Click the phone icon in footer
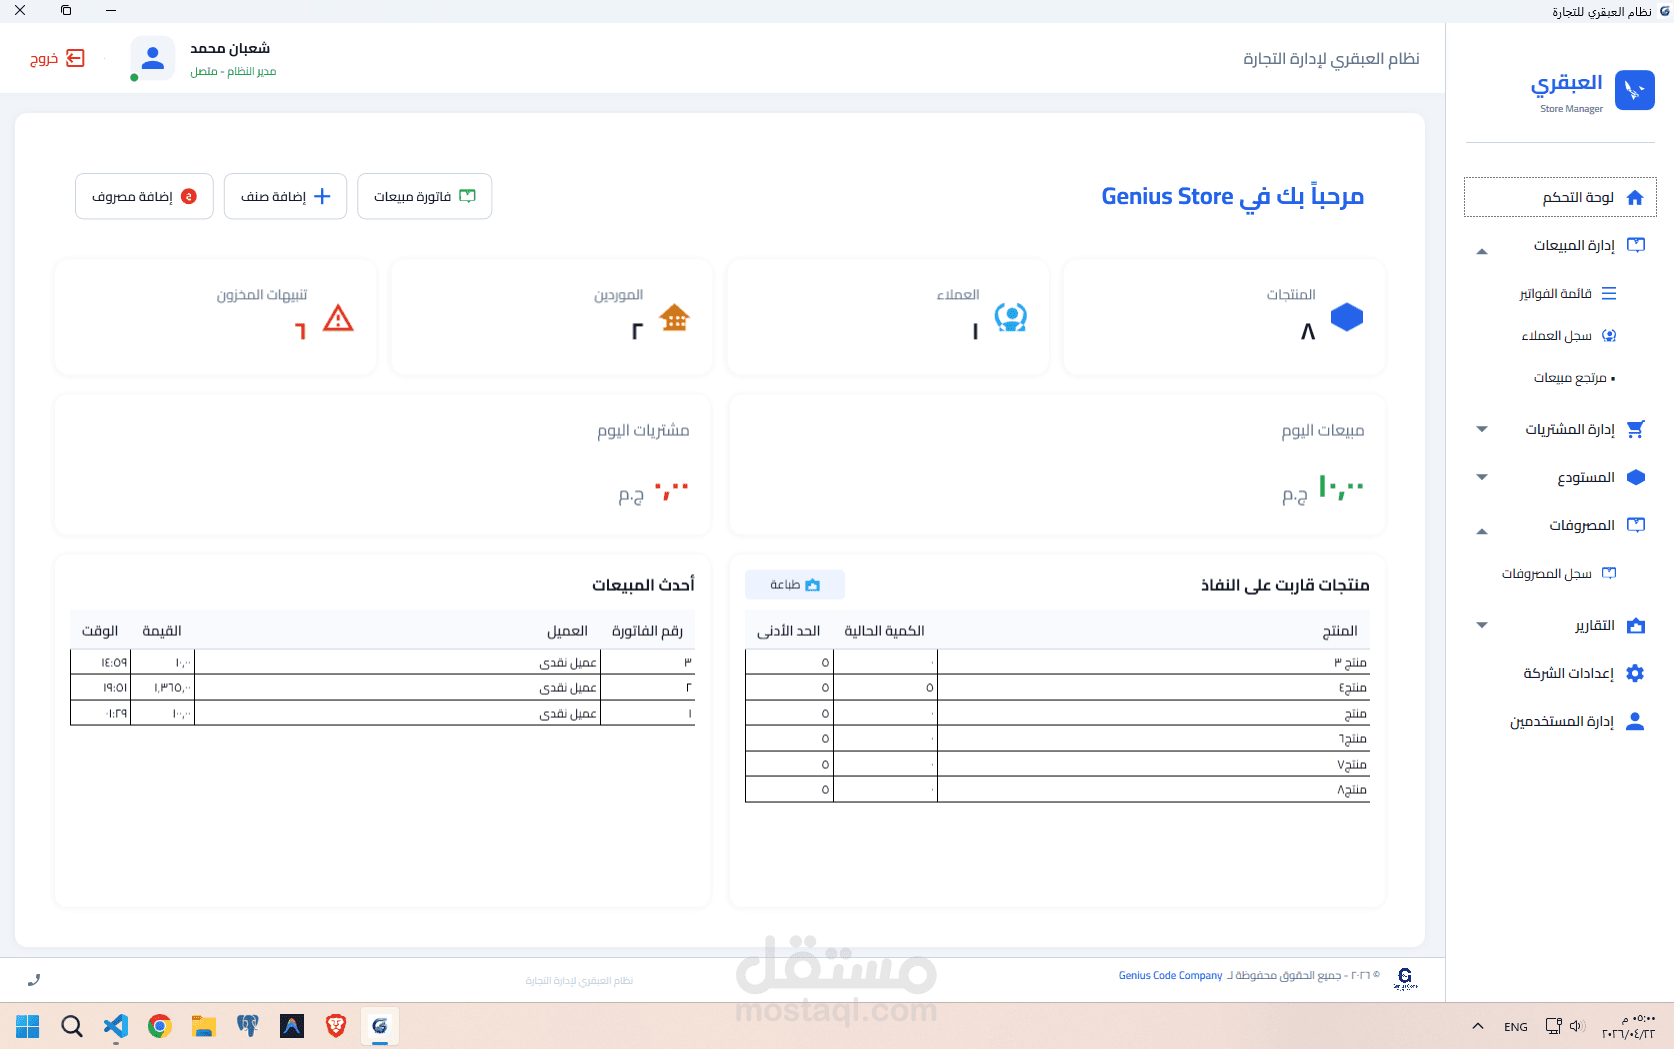The image size is (1674, 1049). [34, 980]
